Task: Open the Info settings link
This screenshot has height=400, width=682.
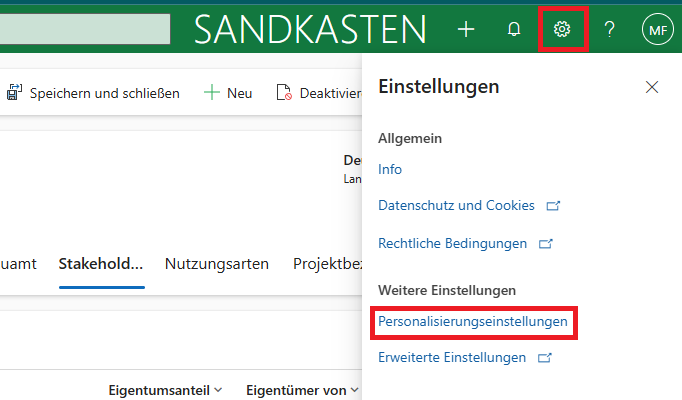Action: [390, 169]
